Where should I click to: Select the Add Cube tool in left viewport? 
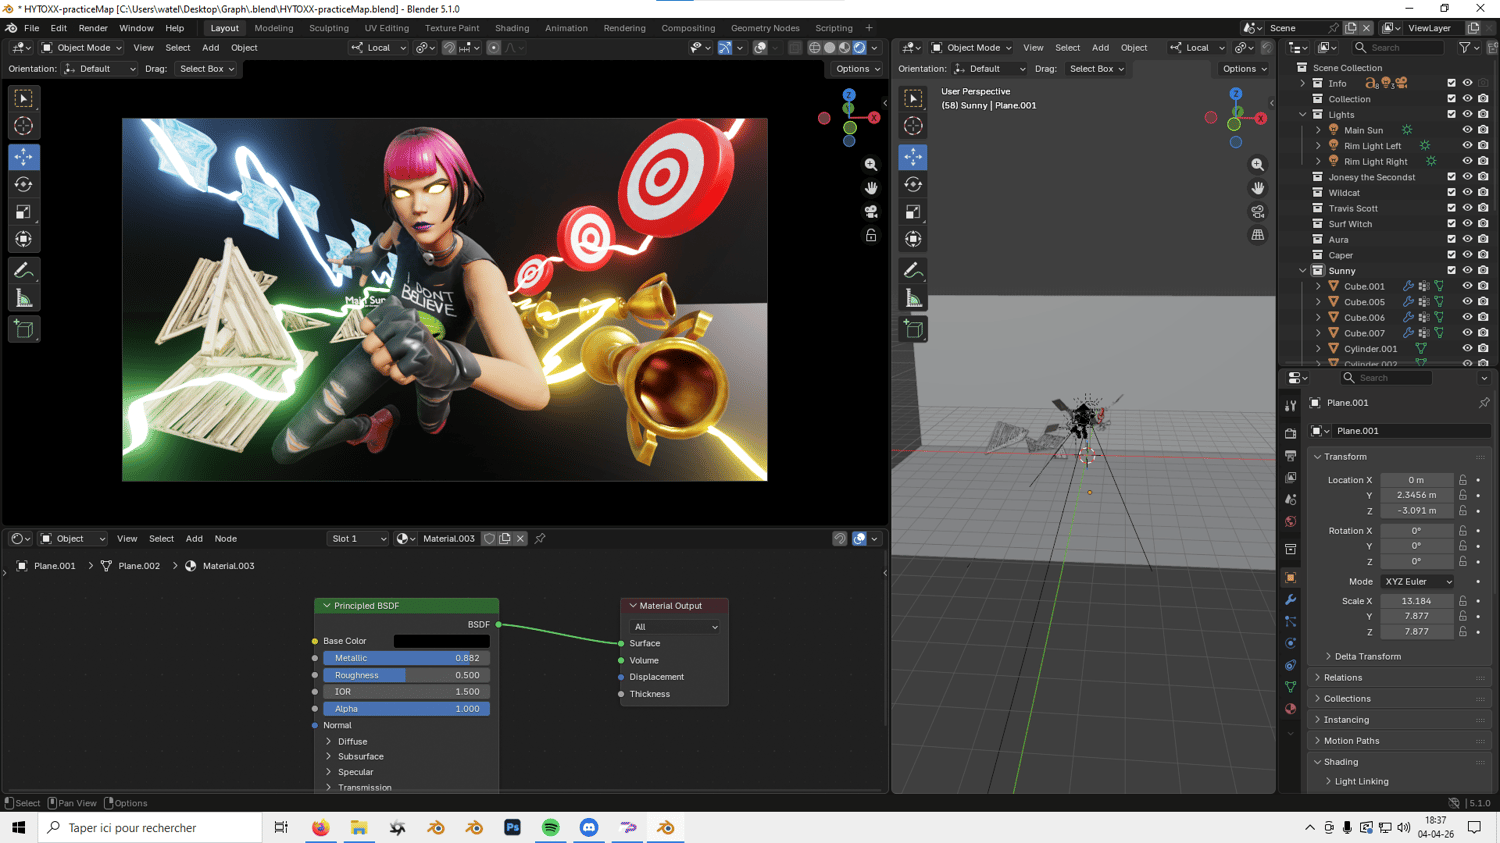(x=24, y=329)
